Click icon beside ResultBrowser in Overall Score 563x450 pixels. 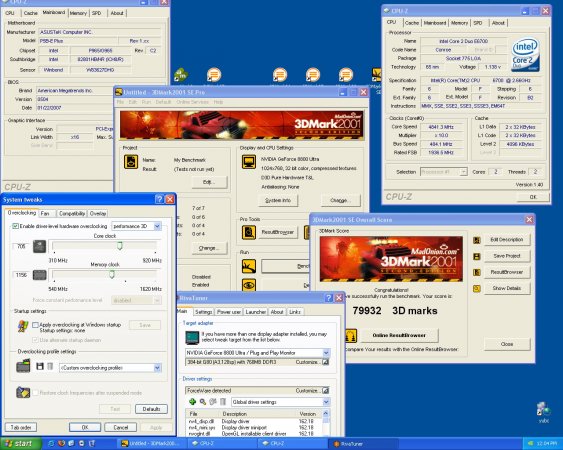(x=477, y=273)
